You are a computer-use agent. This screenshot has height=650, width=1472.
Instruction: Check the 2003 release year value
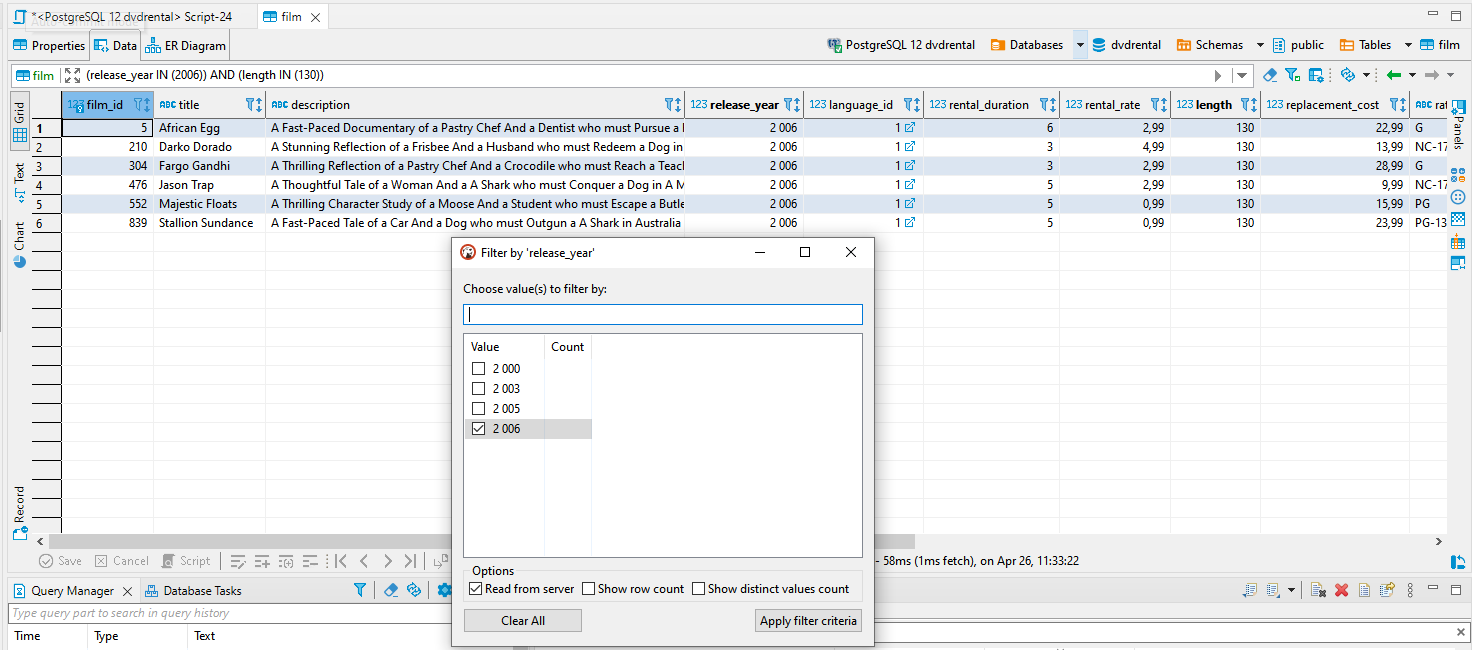click(x=477, y=388)
